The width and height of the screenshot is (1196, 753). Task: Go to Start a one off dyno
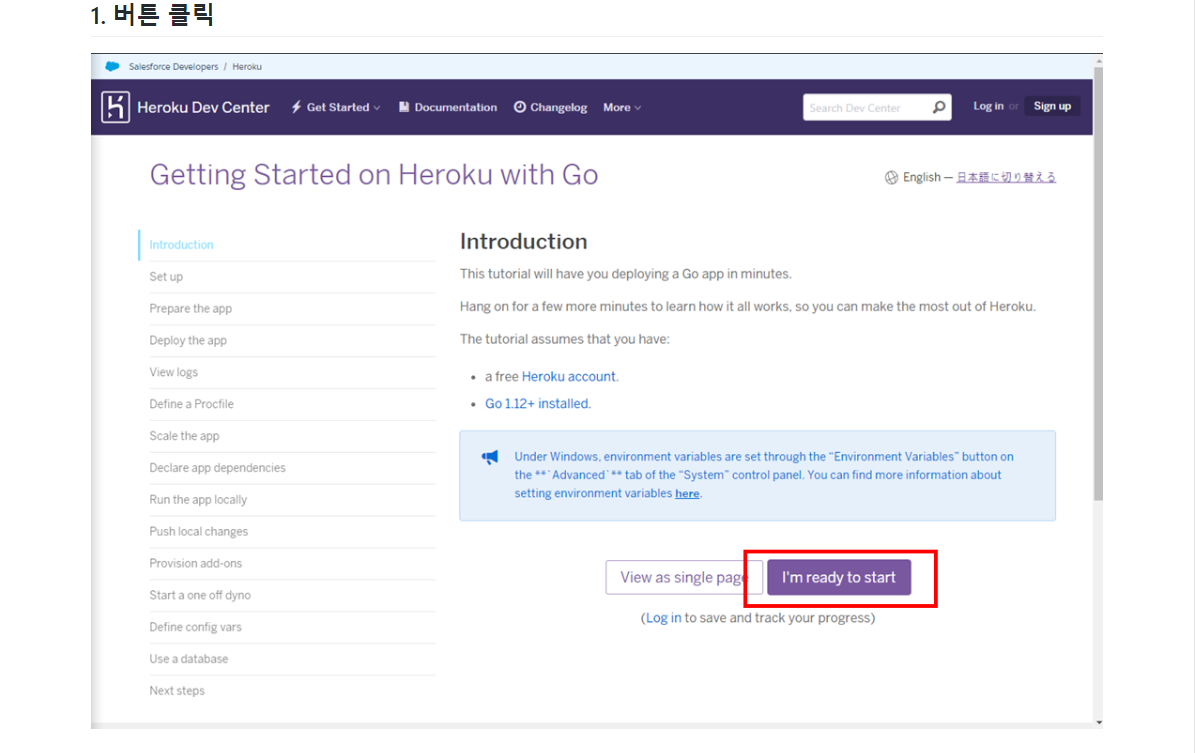tap(200, 595)
